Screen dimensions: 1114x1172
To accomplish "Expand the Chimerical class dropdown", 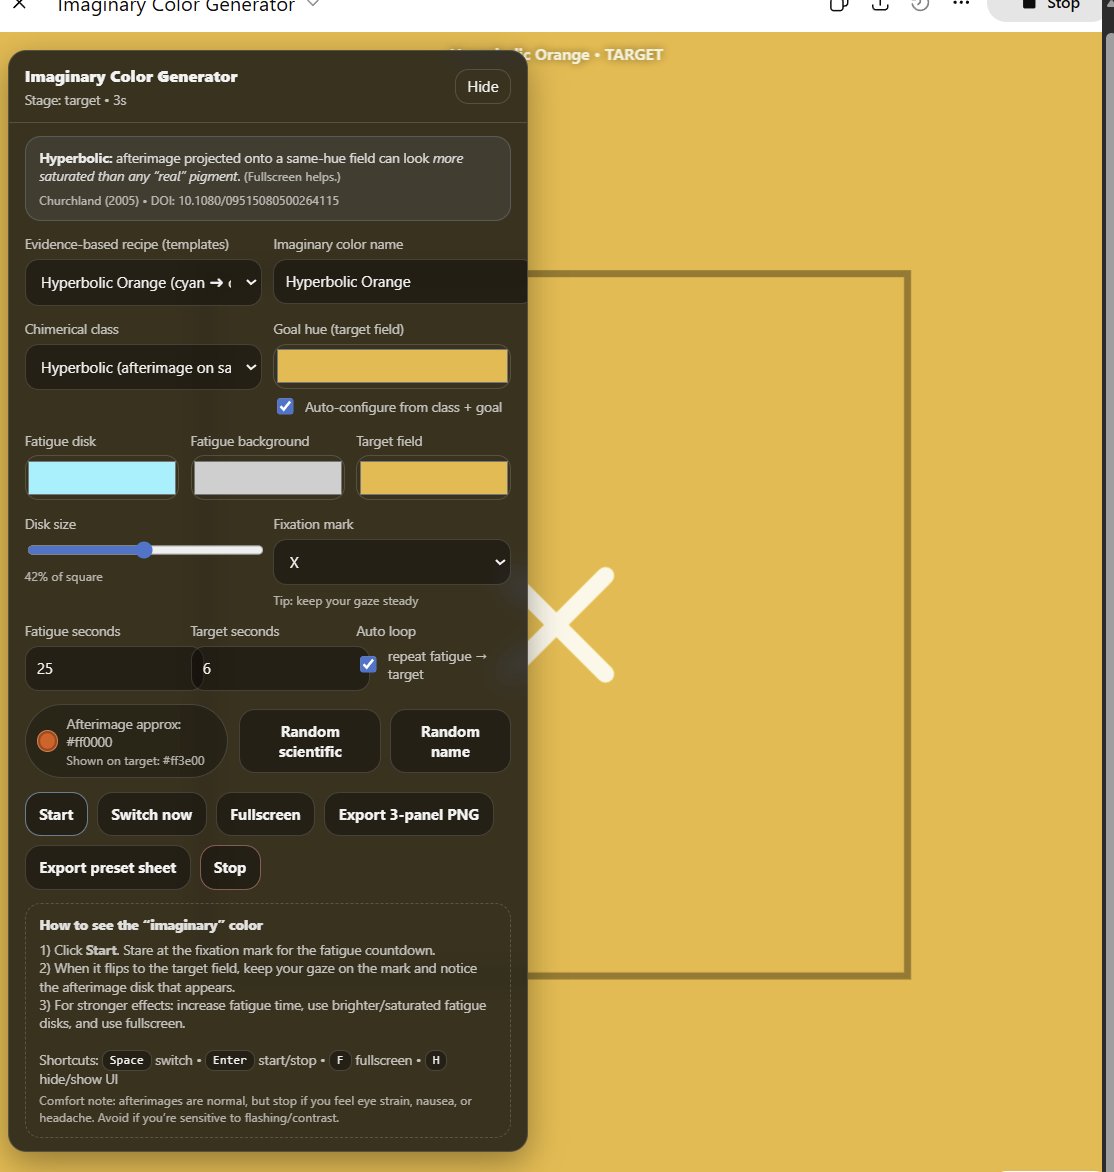I will 143,368.
